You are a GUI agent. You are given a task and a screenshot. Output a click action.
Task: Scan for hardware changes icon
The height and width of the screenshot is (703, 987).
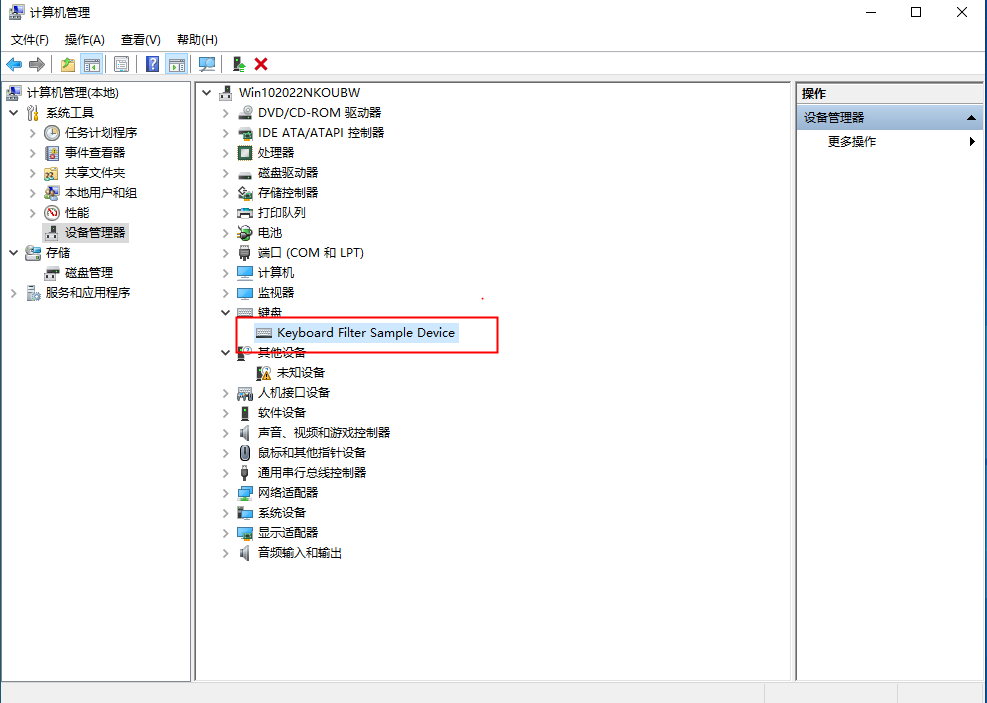[x=207, y=64]
